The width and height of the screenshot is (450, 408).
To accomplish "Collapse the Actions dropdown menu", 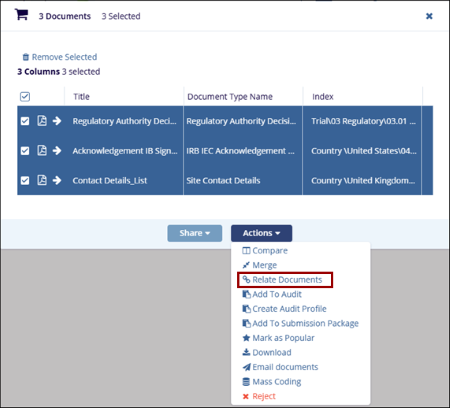I will point(261,233).
